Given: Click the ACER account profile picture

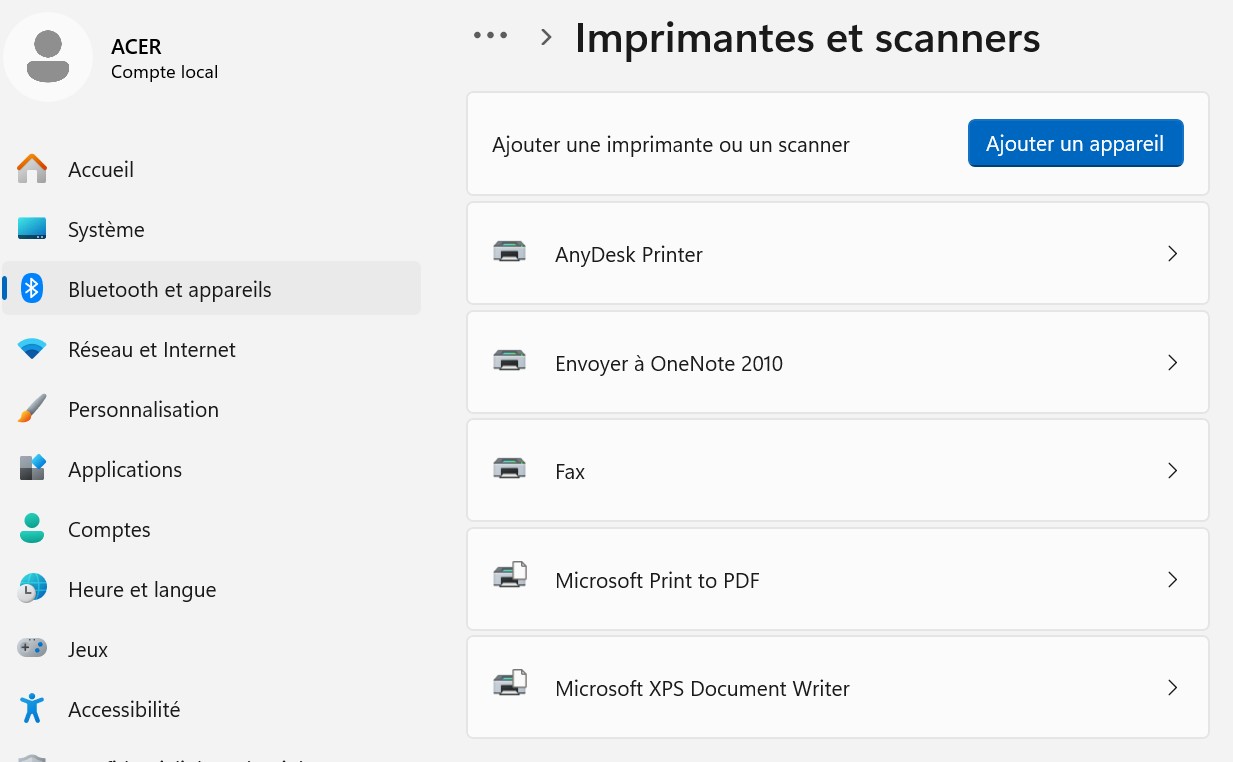Looking at the screenshot, I should tap(48, 57).
